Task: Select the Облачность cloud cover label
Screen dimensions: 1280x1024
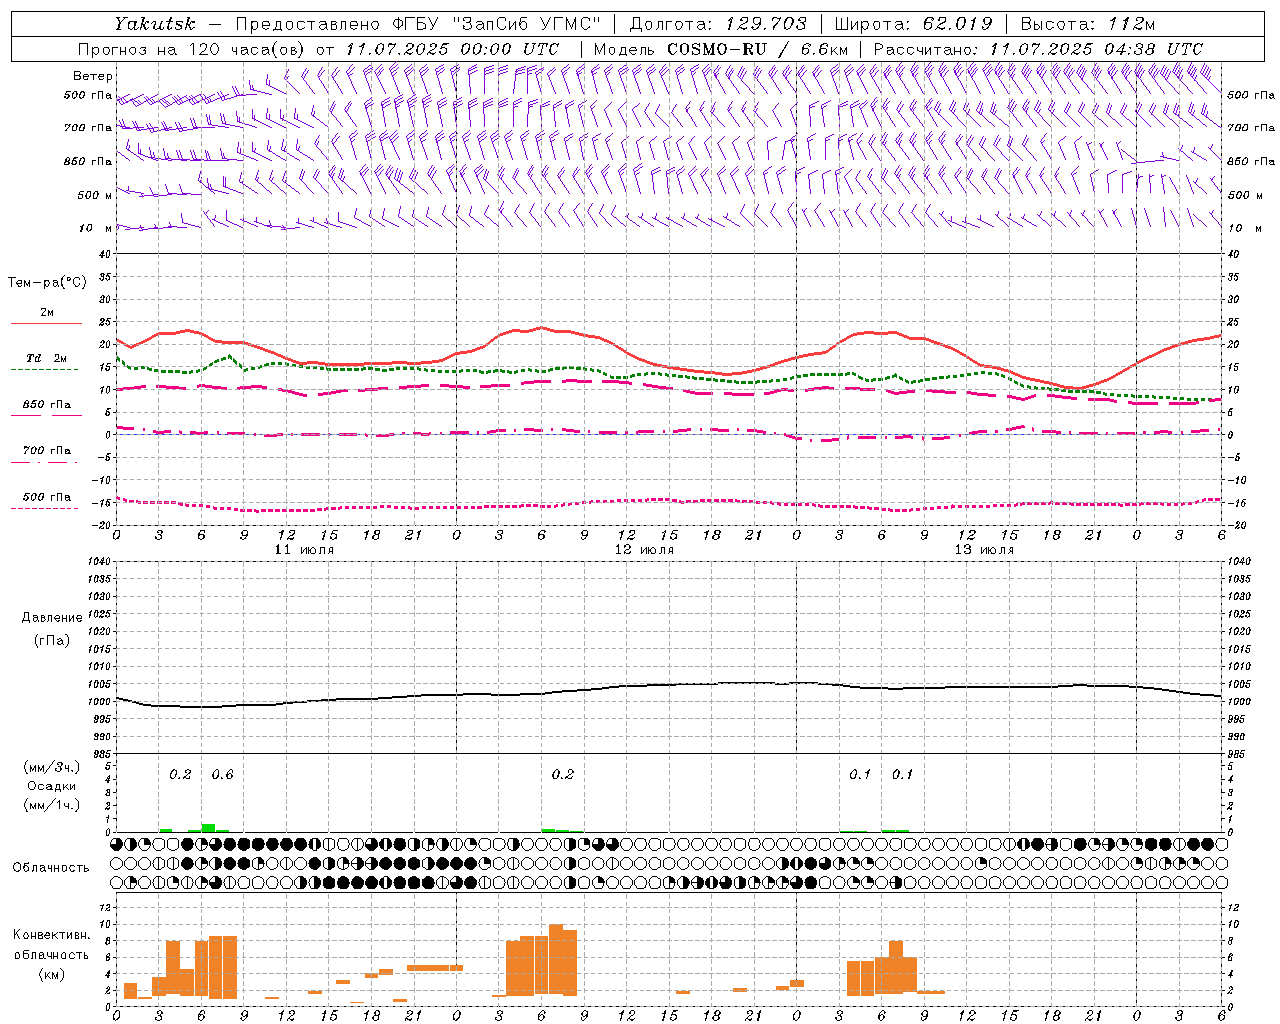Action: pos(51,867)
